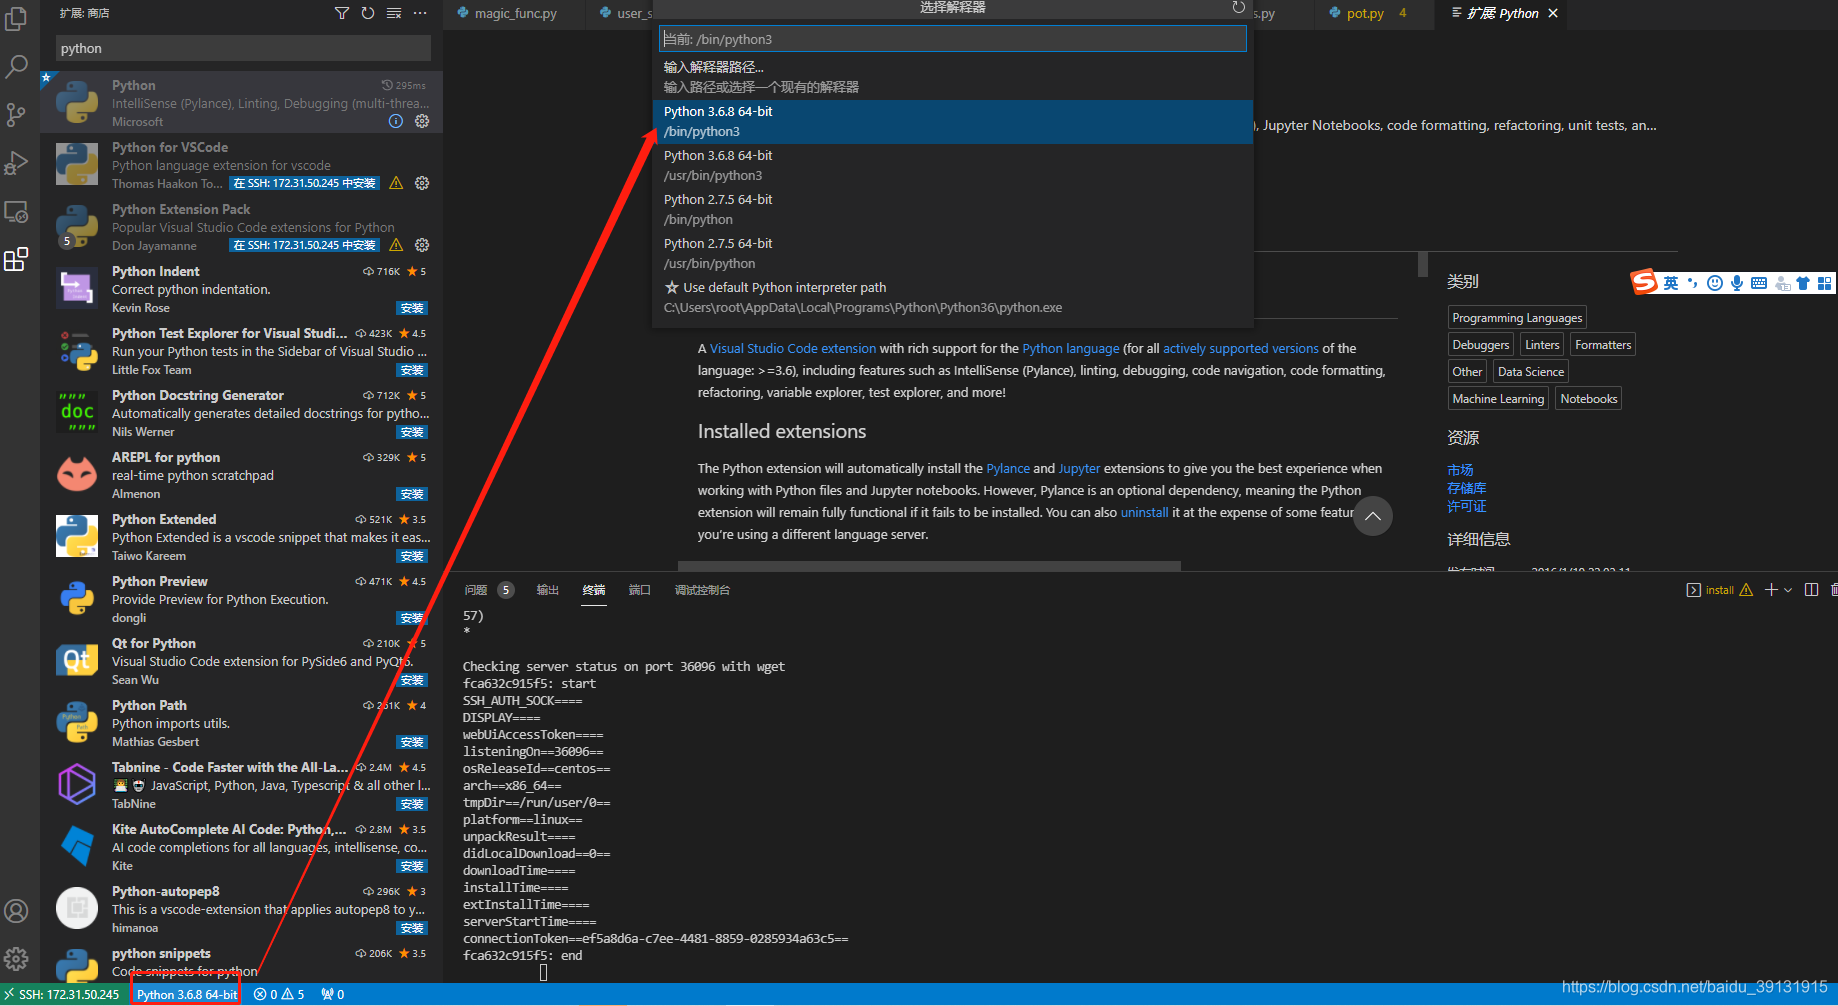
Task: Install the Python Preview extension
Action: [412, 618]
